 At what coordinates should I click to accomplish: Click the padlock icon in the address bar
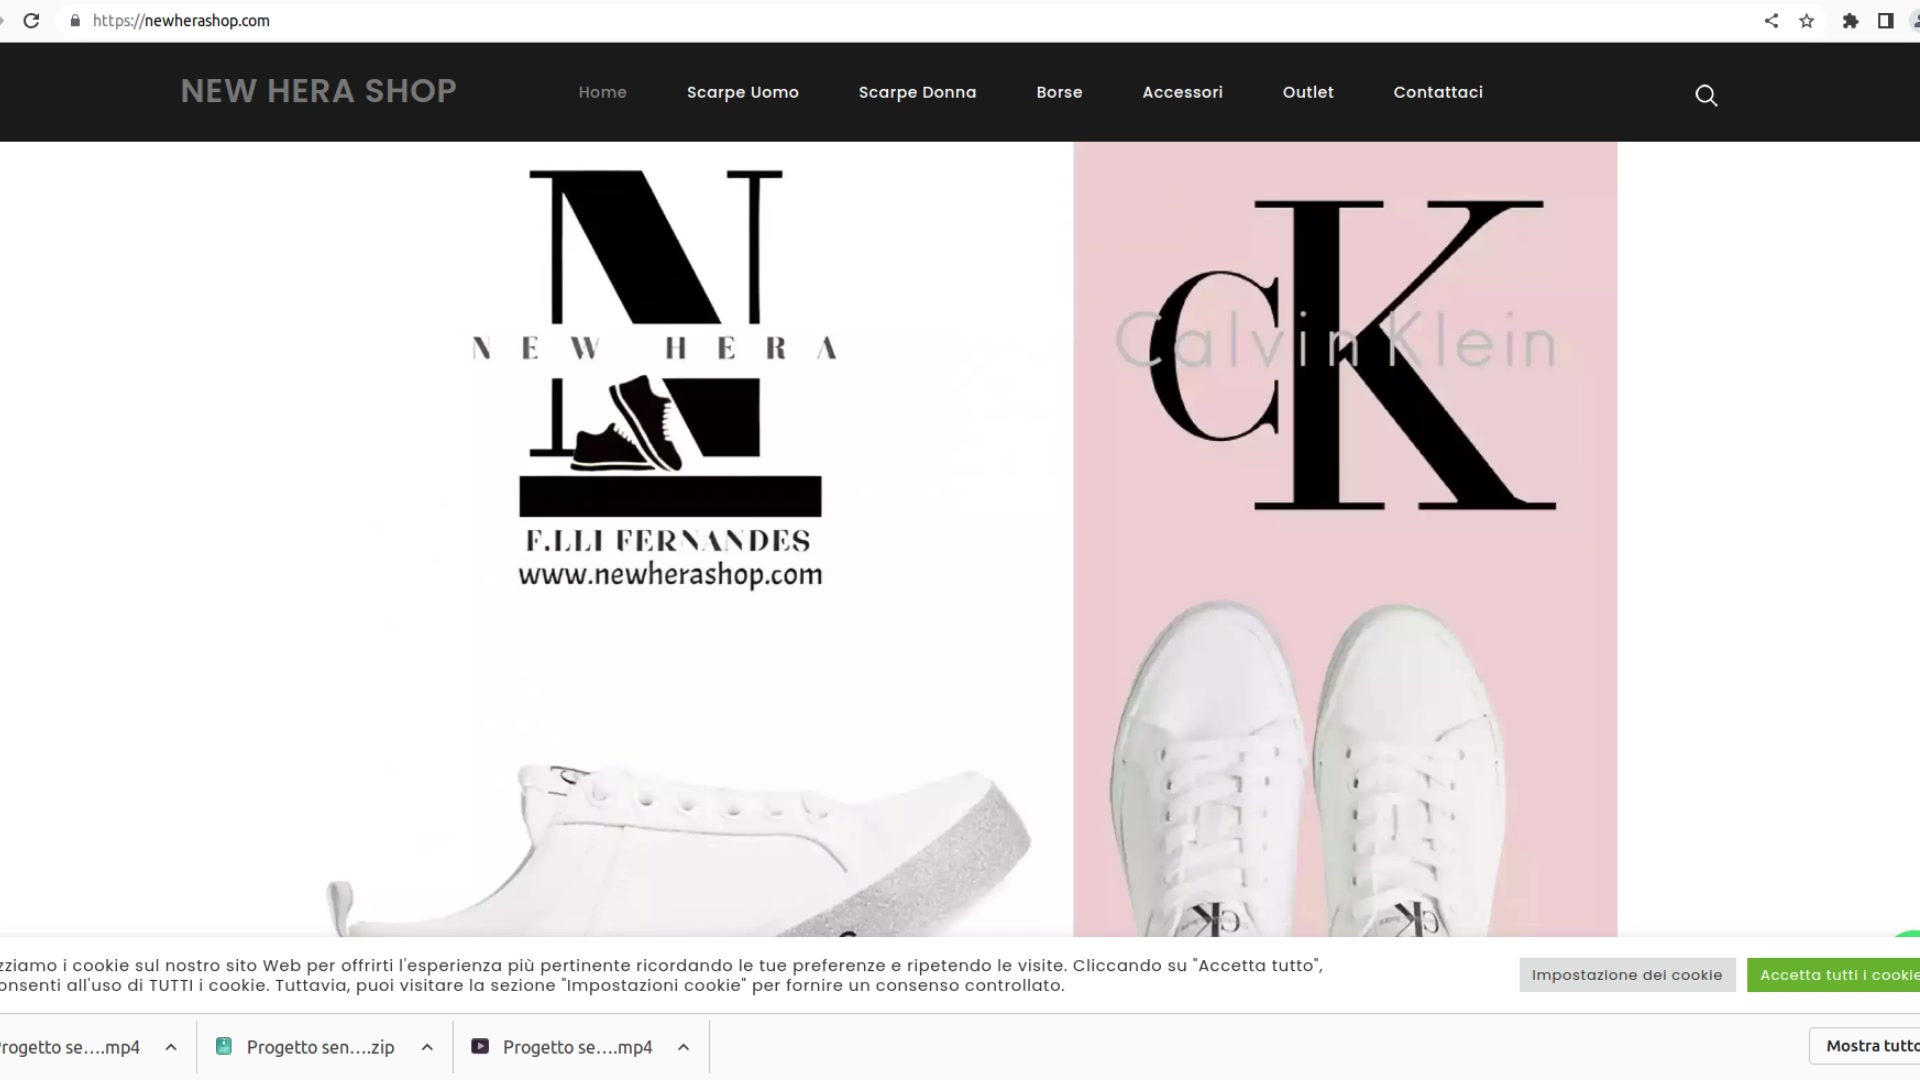75,20
